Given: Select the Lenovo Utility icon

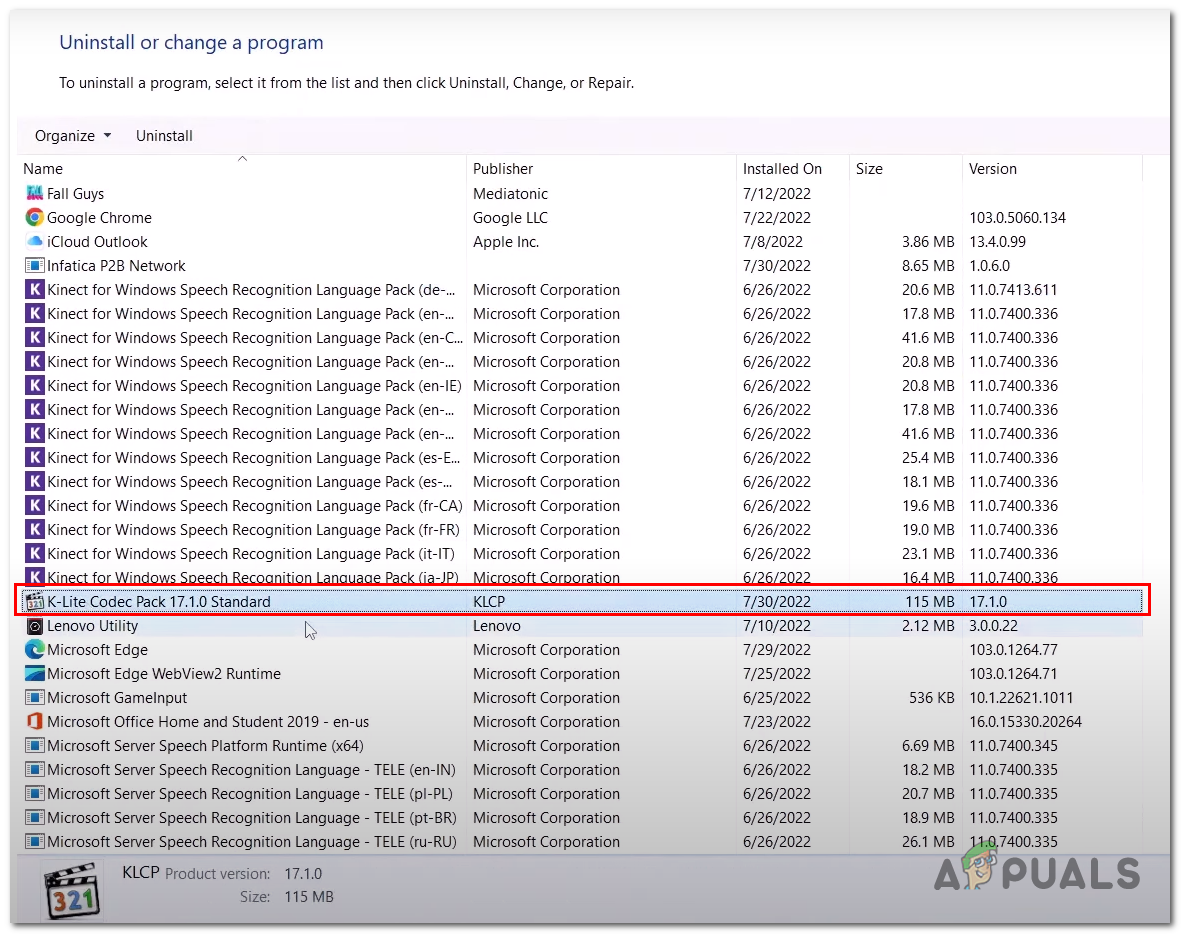Looking at the screenshot, I should click(34, 626).
